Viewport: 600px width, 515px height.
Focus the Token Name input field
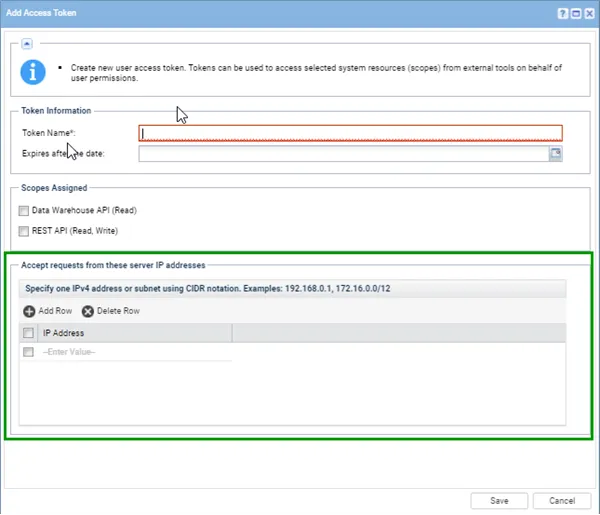(x=350, y=132)
